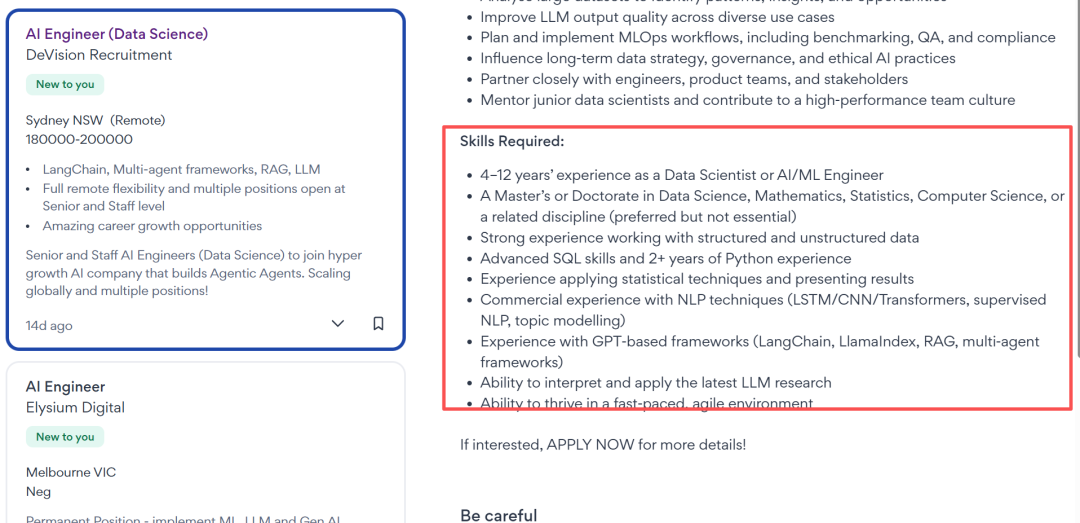This screenshot has height=523, width=1080.
Task: Click the APPLY NOW for more details line
Action: (x=603, y=444)
